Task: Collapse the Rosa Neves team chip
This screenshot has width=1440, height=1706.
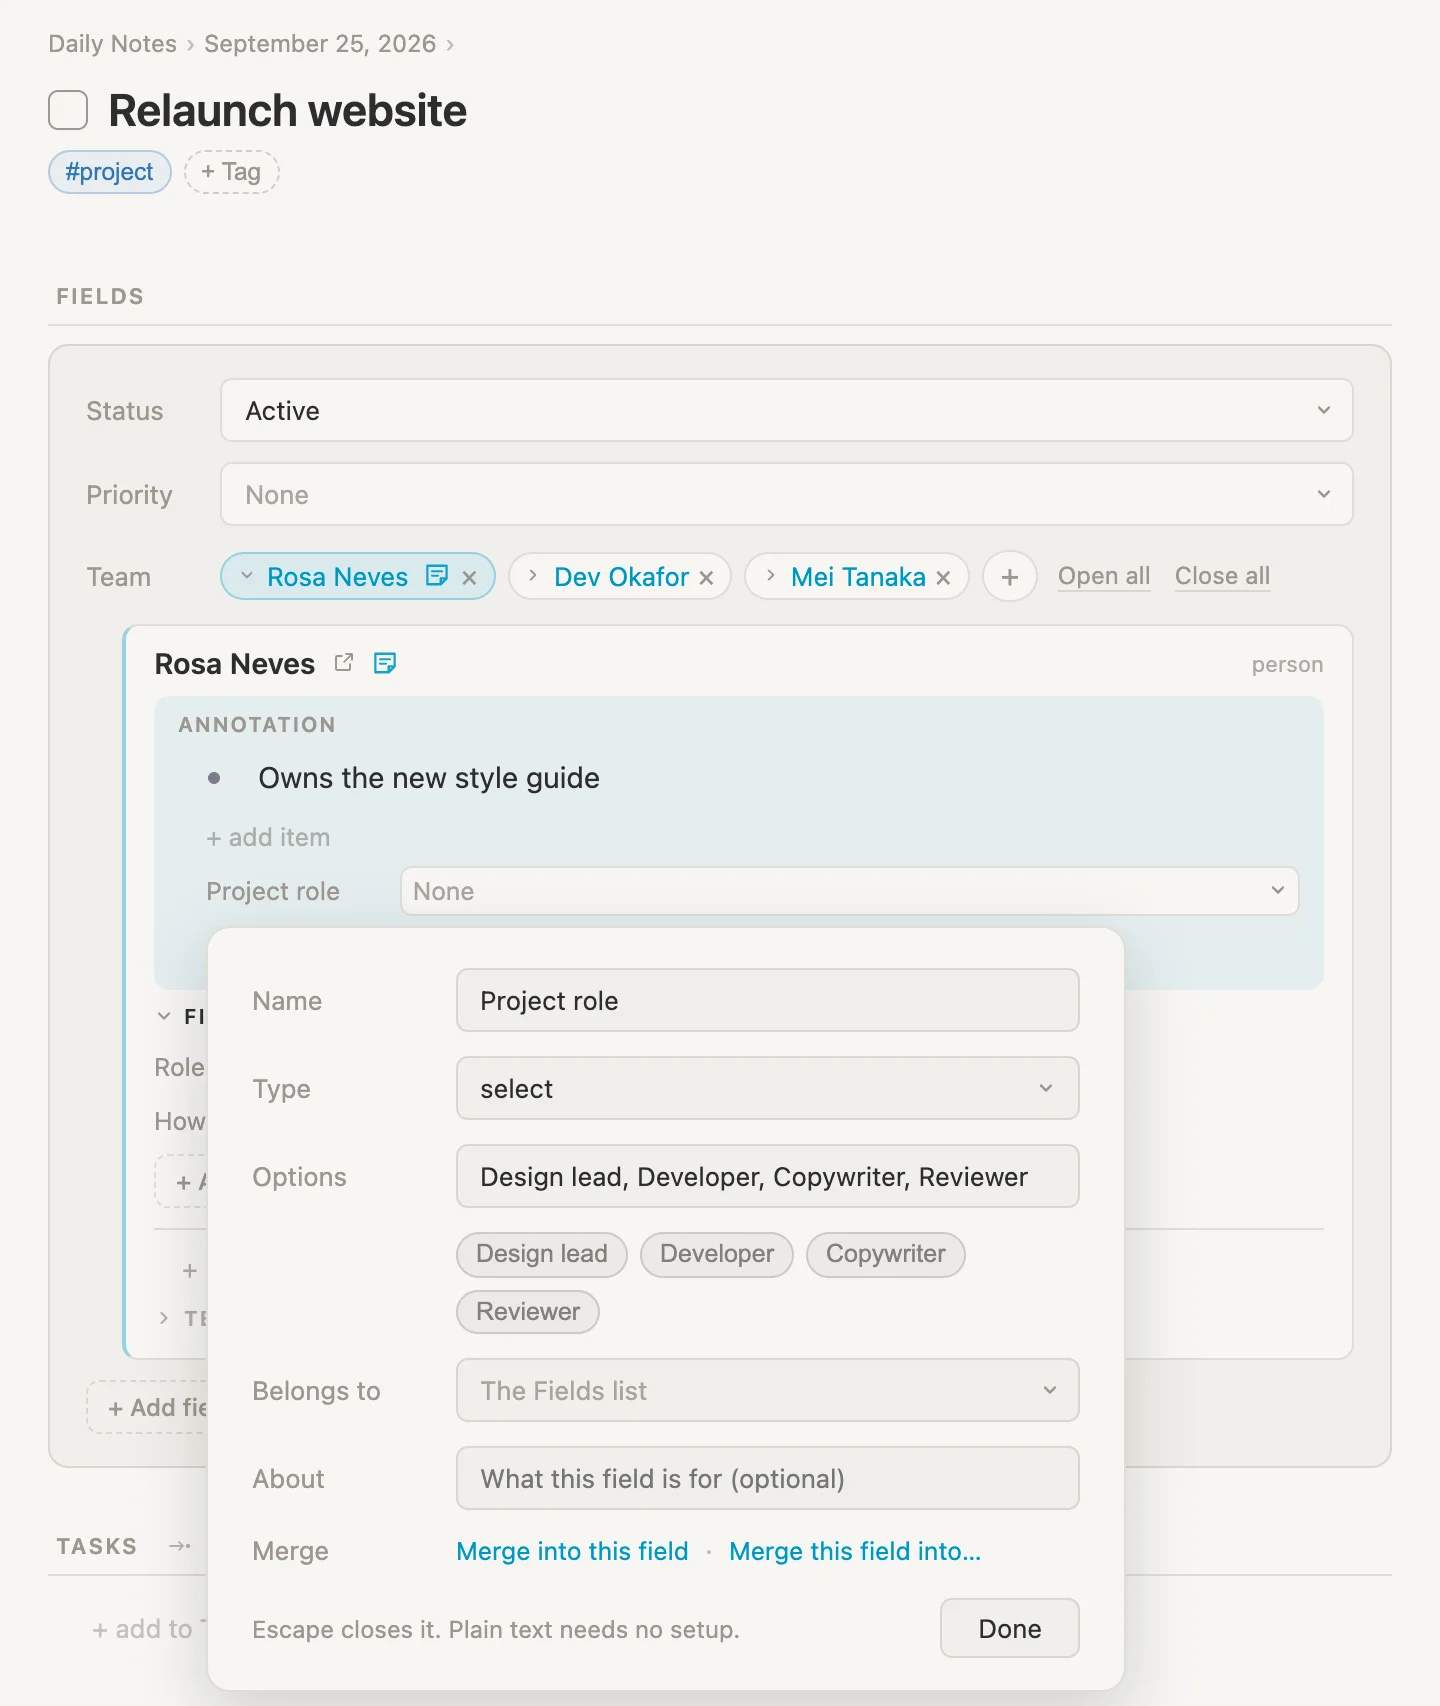Action: pyautogui.click(x=247, y=576)
